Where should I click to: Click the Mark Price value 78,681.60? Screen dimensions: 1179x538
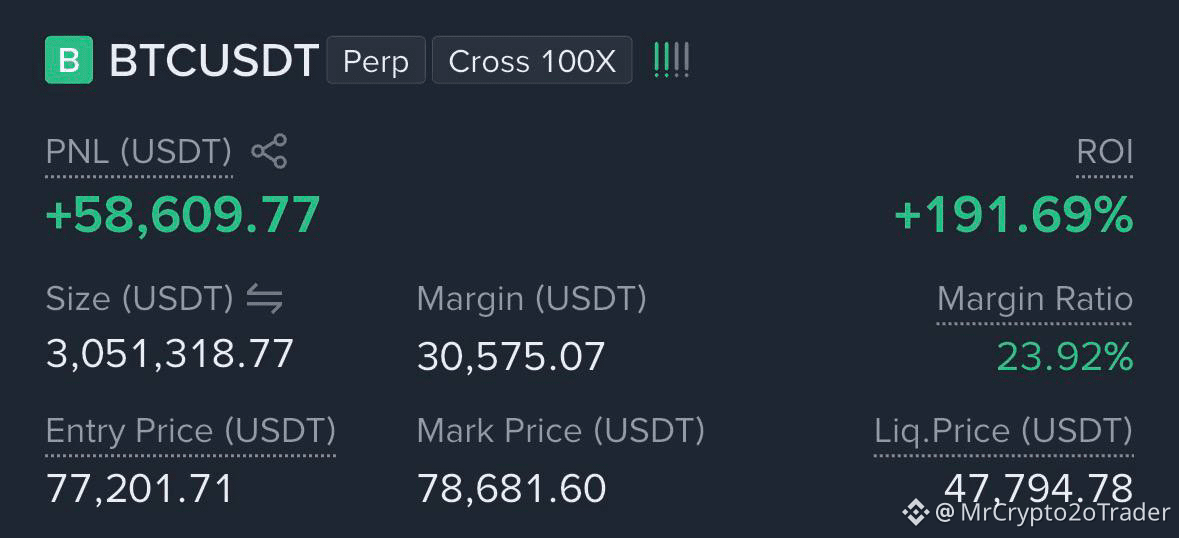click(511, 488)
